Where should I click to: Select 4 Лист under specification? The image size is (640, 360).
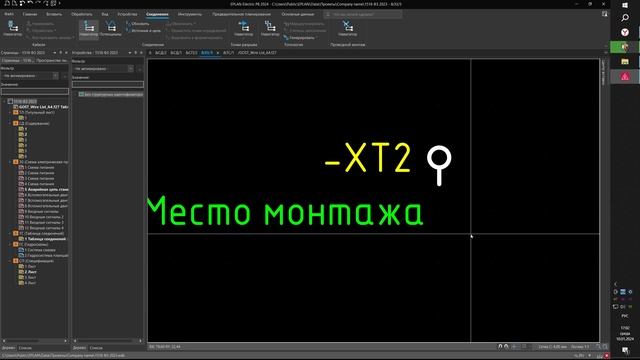[28, 283]
